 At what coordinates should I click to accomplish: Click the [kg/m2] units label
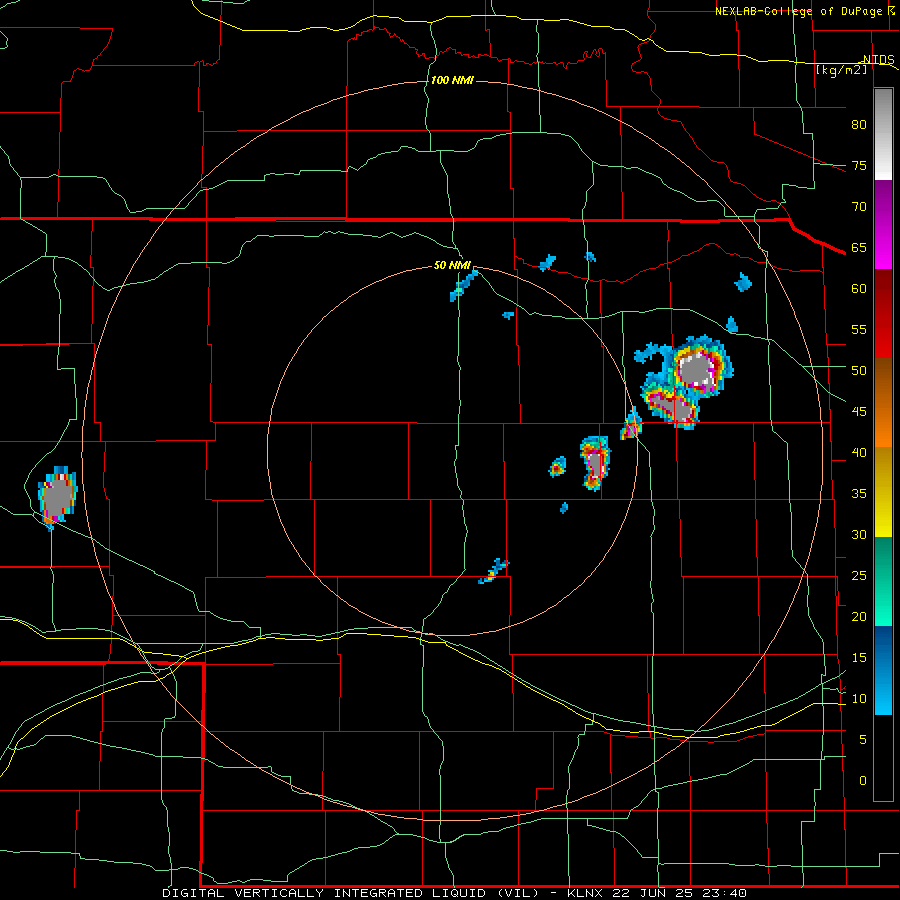(x=842, y=70)
